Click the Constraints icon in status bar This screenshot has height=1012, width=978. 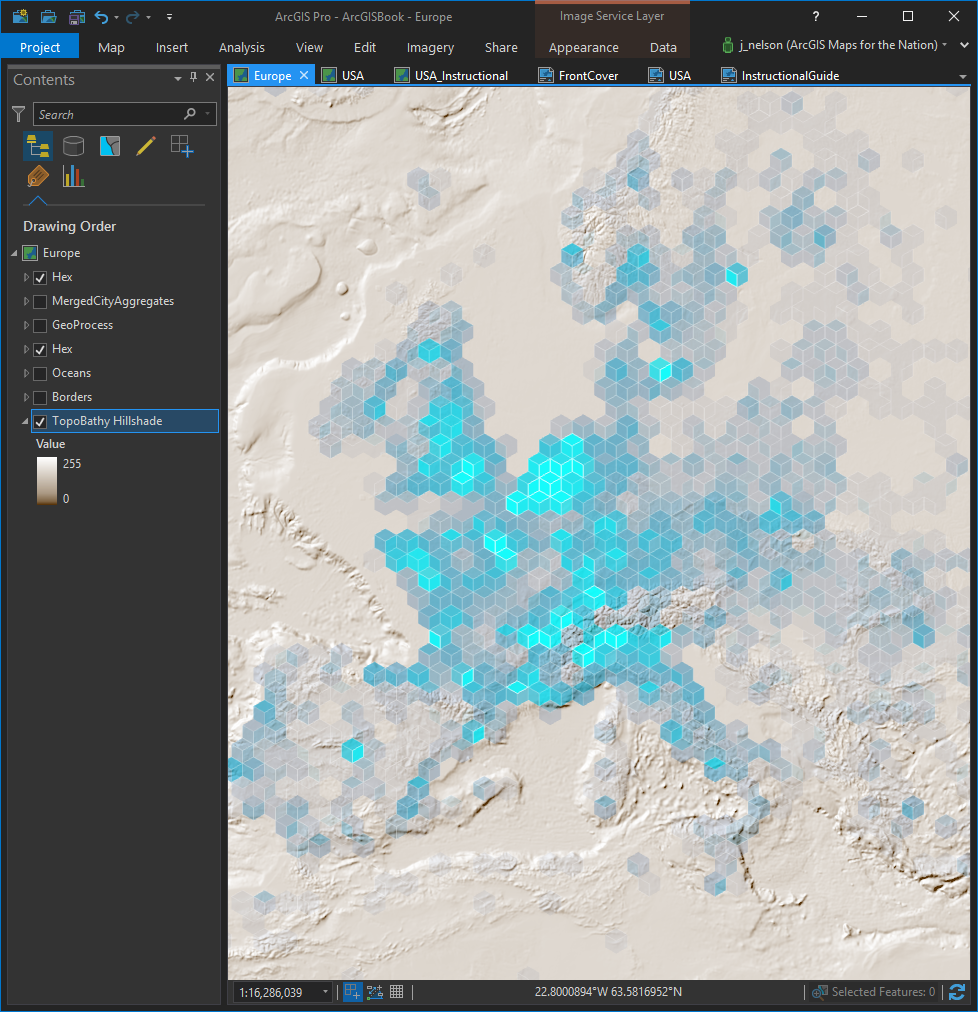[374, 991]
